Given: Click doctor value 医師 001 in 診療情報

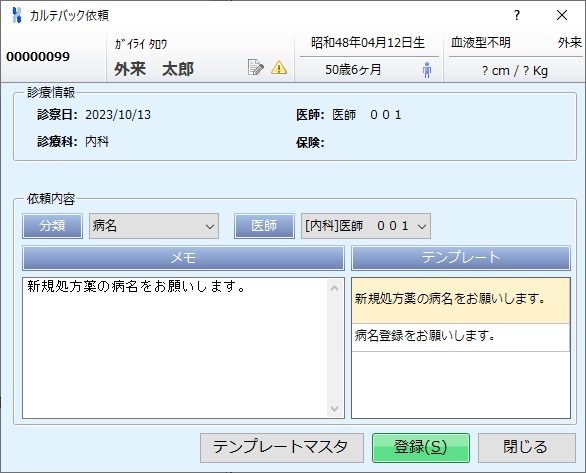Looking at the screenshot, I should pos(367,115).
